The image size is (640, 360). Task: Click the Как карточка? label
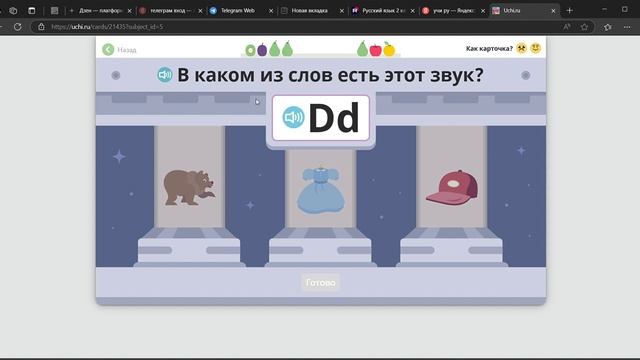coord(489,49)
